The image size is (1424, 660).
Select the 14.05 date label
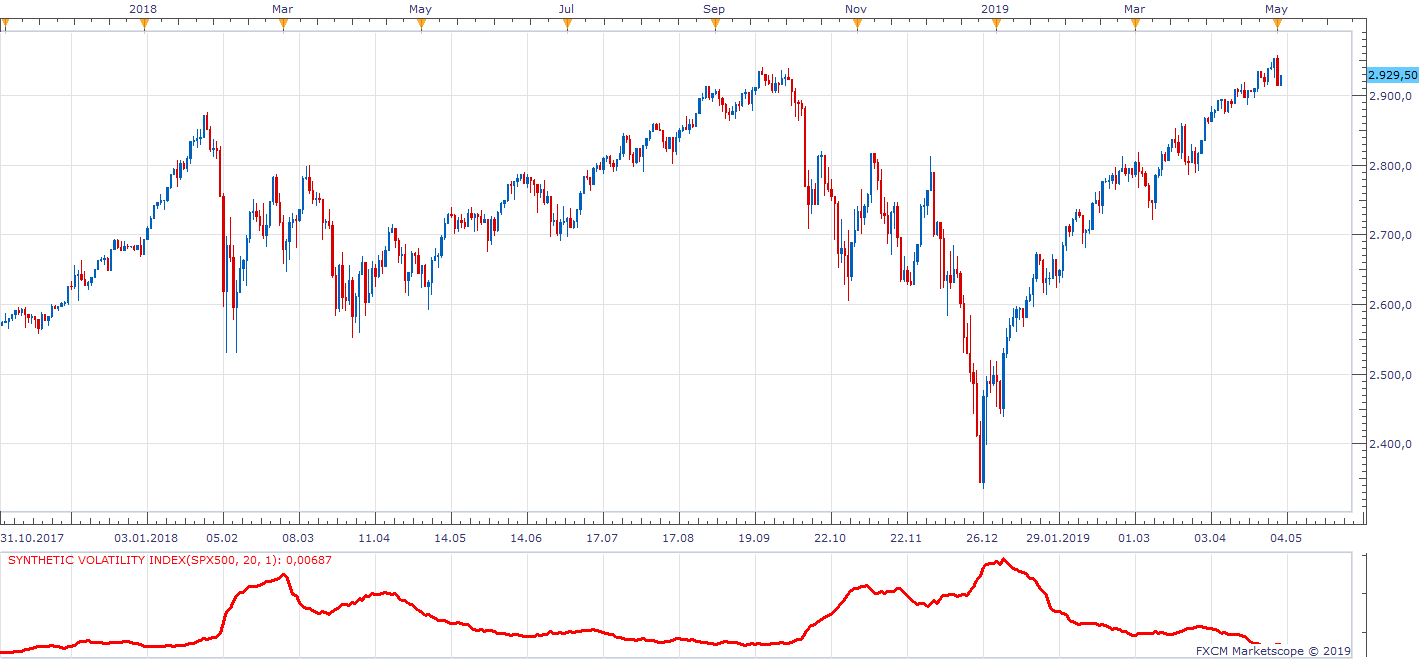click(x=450, y=538)
